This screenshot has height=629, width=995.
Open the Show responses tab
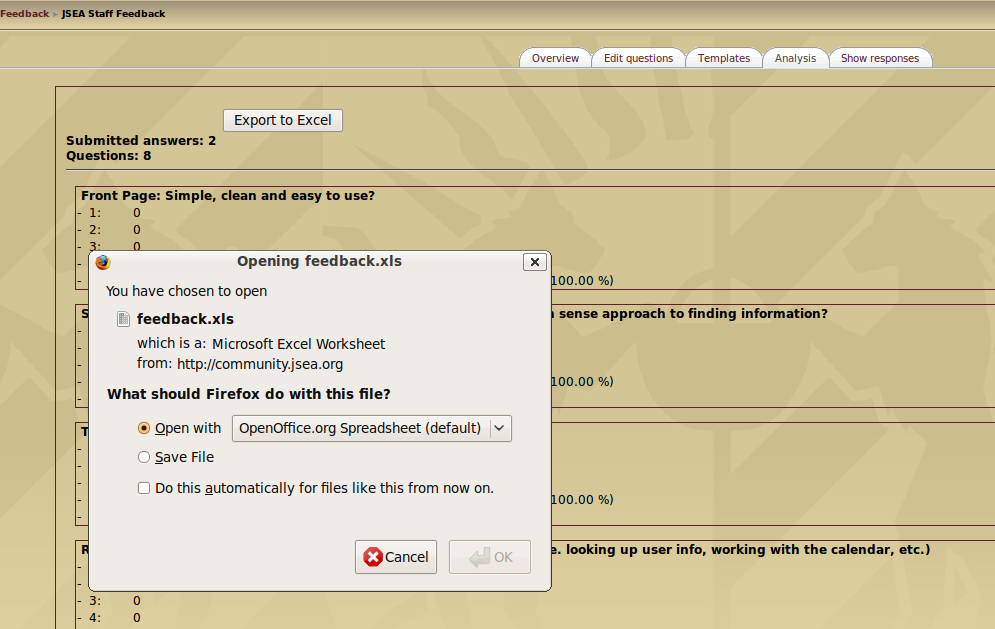pos(880,58)
